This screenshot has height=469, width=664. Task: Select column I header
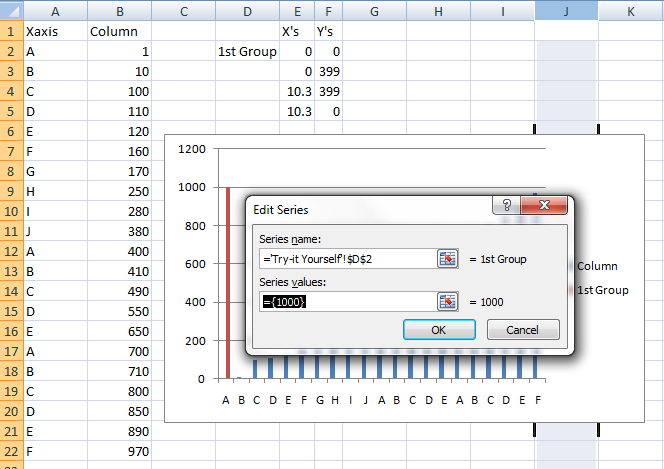click(x=502, y=11)
